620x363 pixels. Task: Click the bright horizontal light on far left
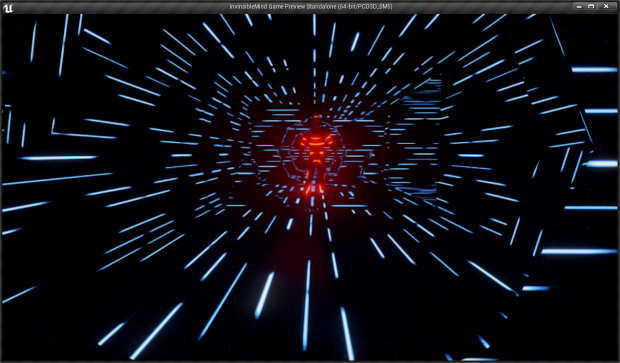(x=58, y=157)
